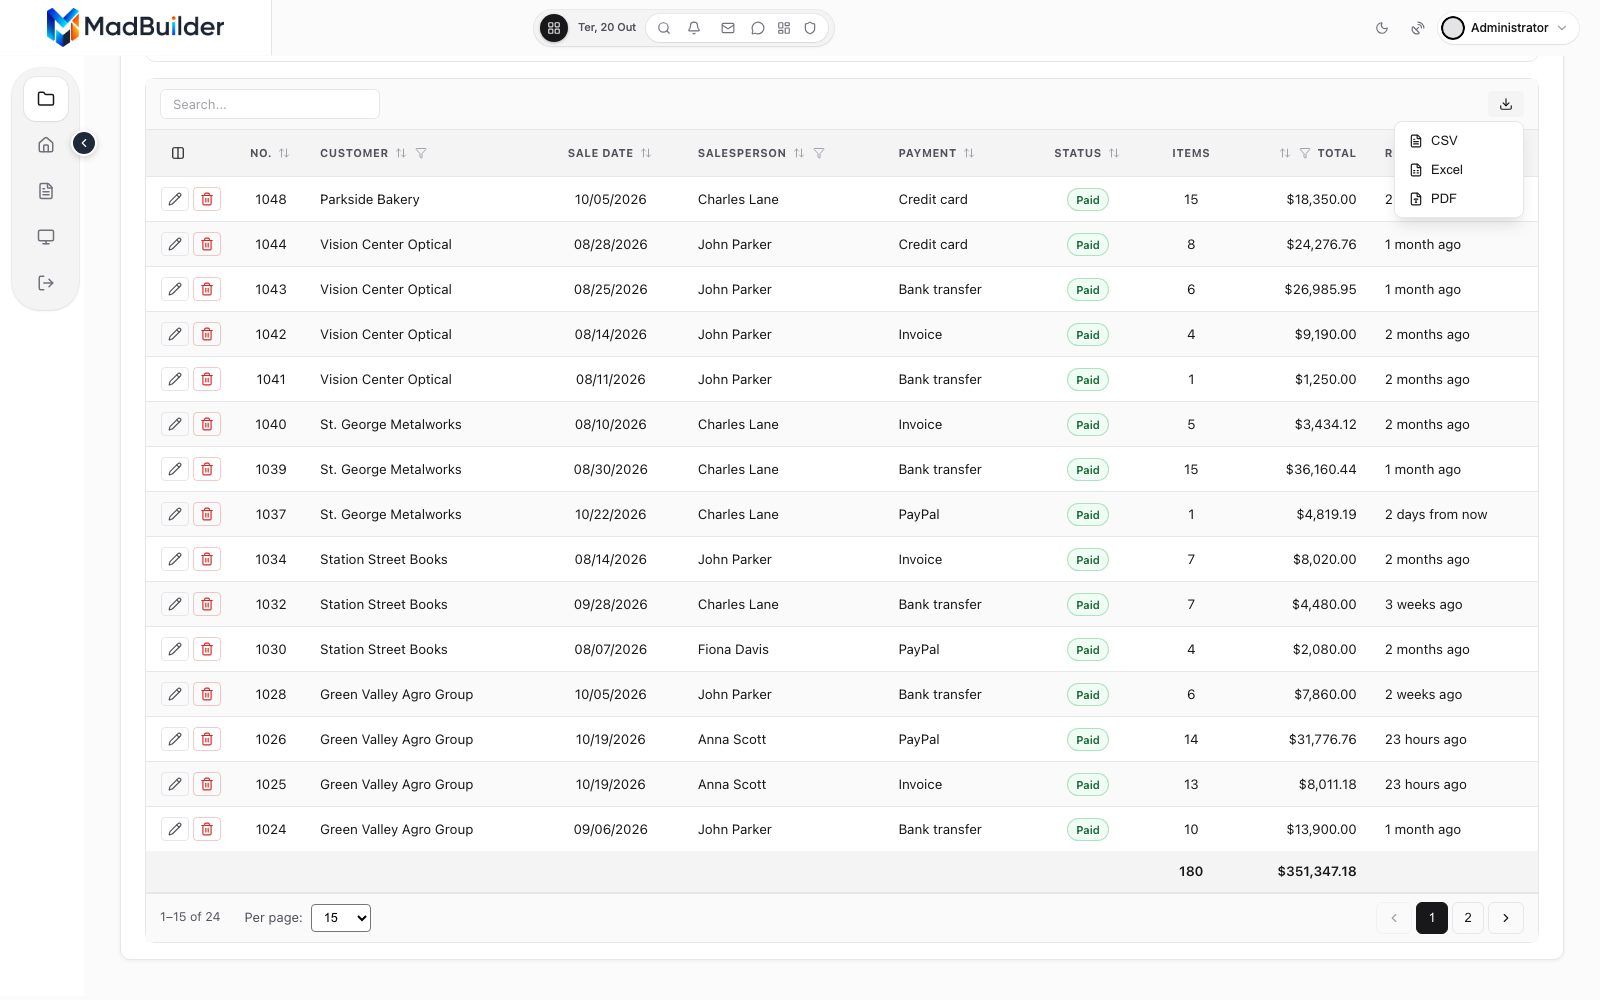1600x1000 pixels.
Task: Delete sale 1030 Station Street Books
Action: coord(207,649)
